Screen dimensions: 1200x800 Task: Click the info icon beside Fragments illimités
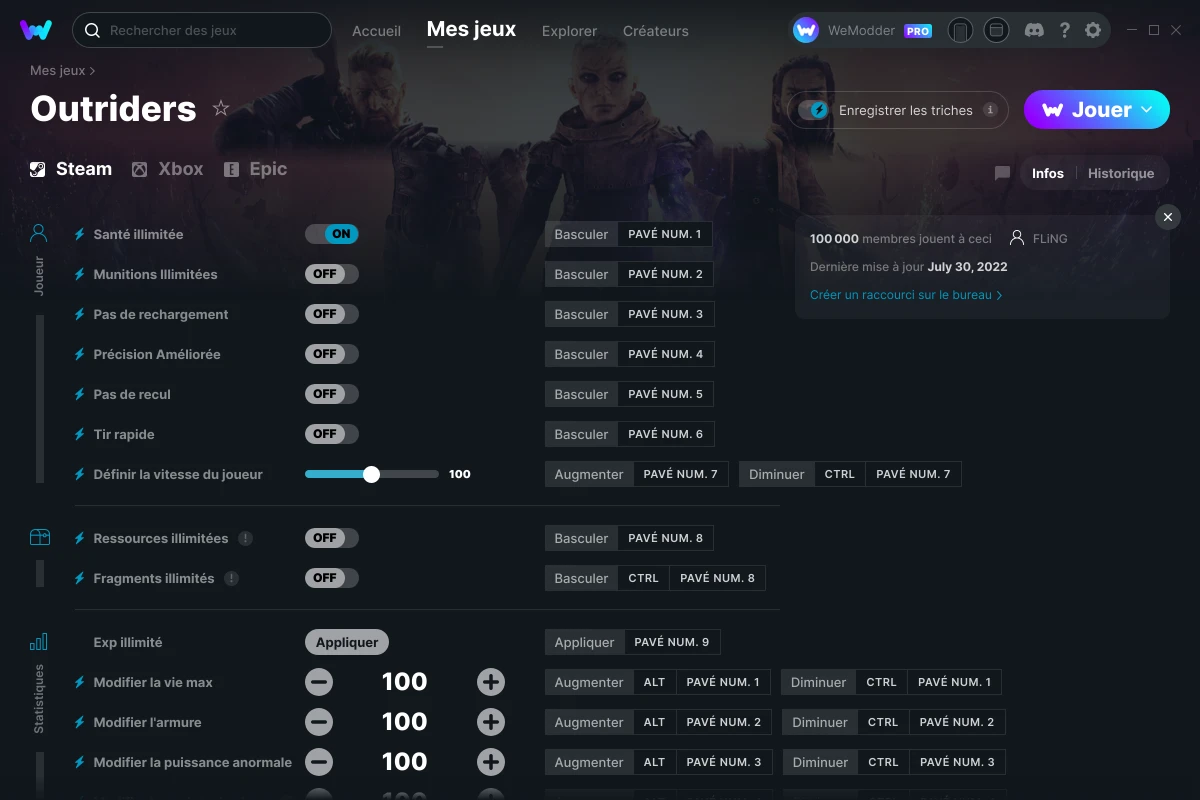232,578
